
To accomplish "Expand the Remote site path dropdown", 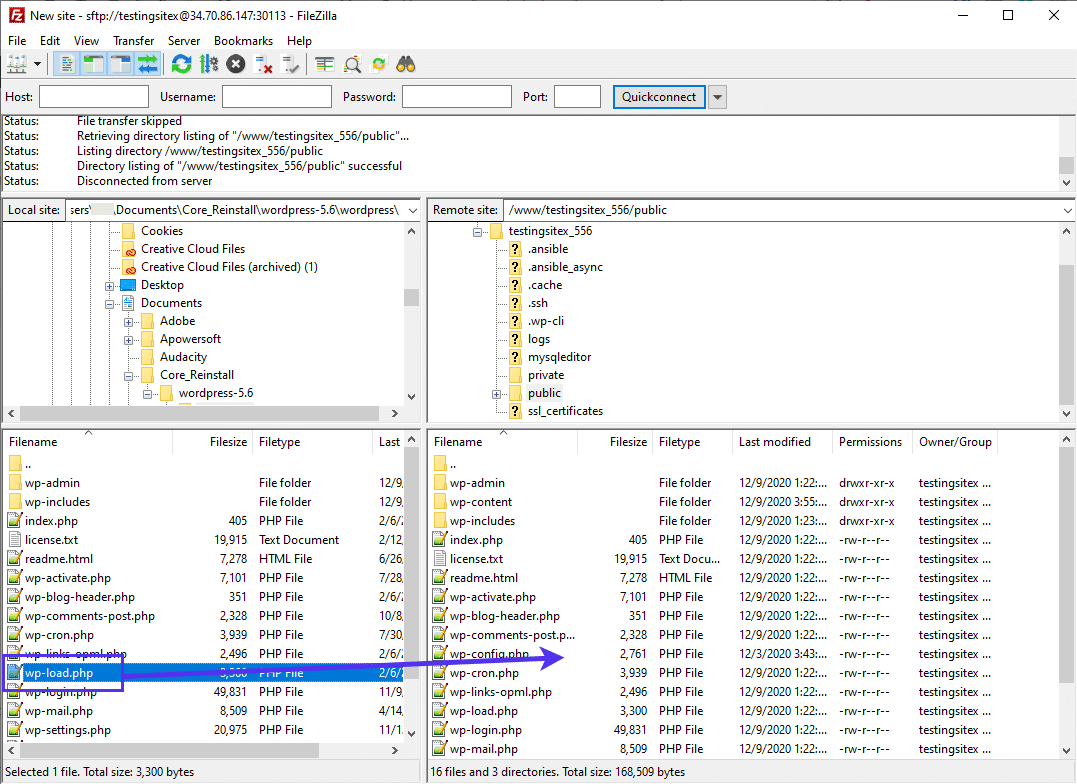I will [1065, 210].
